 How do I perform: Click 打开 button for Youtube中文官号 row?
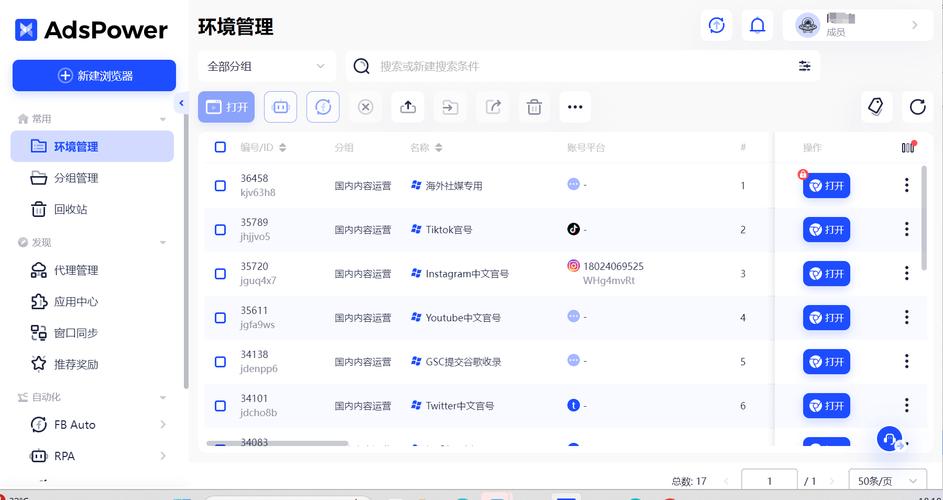(826, 317)
